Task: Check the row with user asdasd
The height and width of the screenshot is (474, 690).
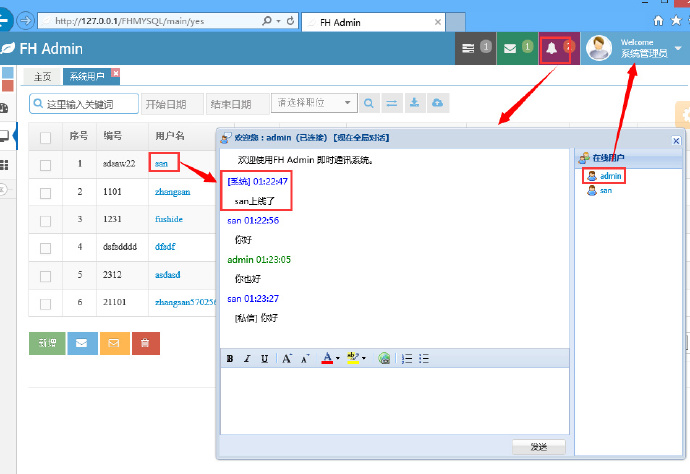Action: click(45, 276)
